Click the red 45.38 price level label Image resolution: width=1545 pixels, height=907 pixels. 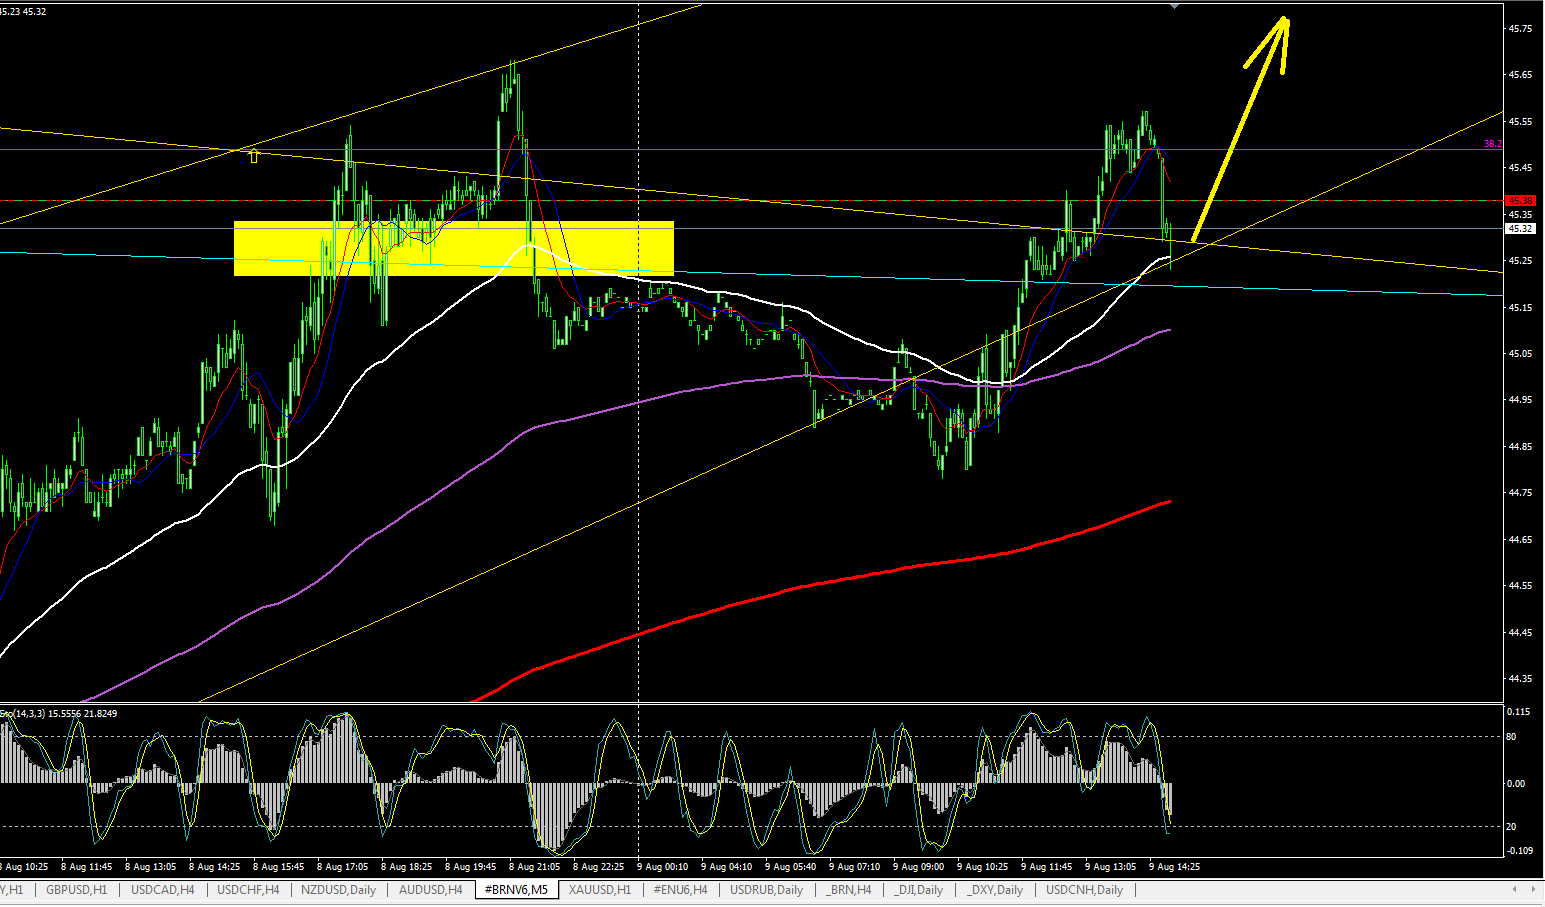(1520, 201)
